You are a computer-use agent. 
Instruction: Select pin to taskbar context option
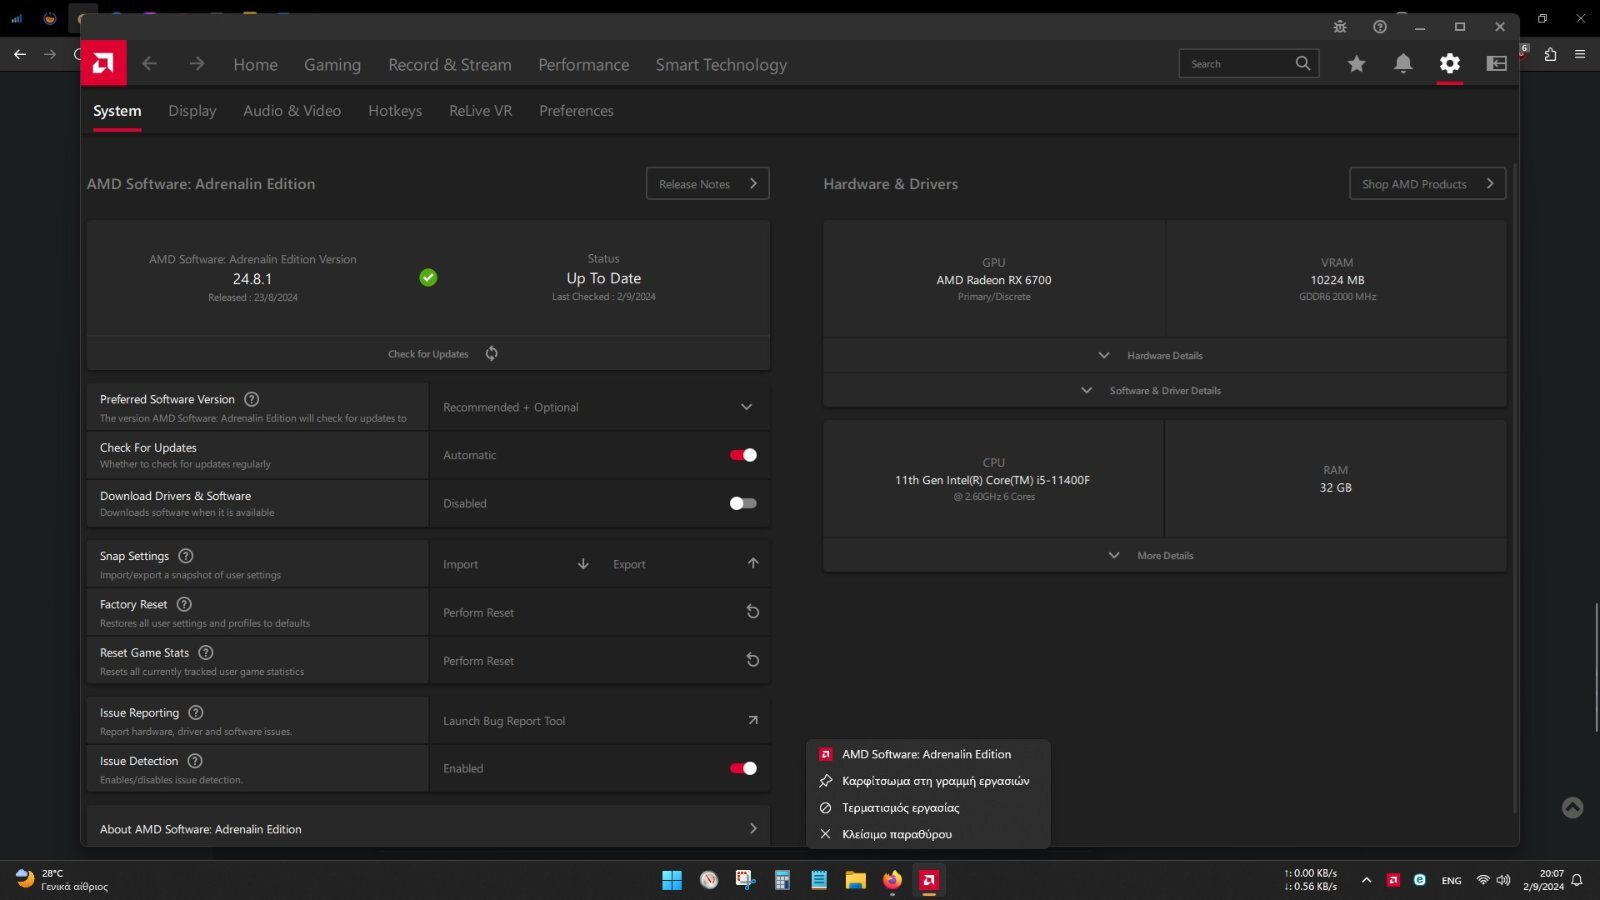pos(928,781)
